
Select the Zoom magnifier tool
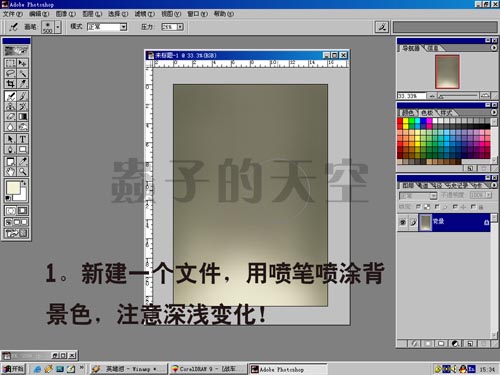point(22,172)
